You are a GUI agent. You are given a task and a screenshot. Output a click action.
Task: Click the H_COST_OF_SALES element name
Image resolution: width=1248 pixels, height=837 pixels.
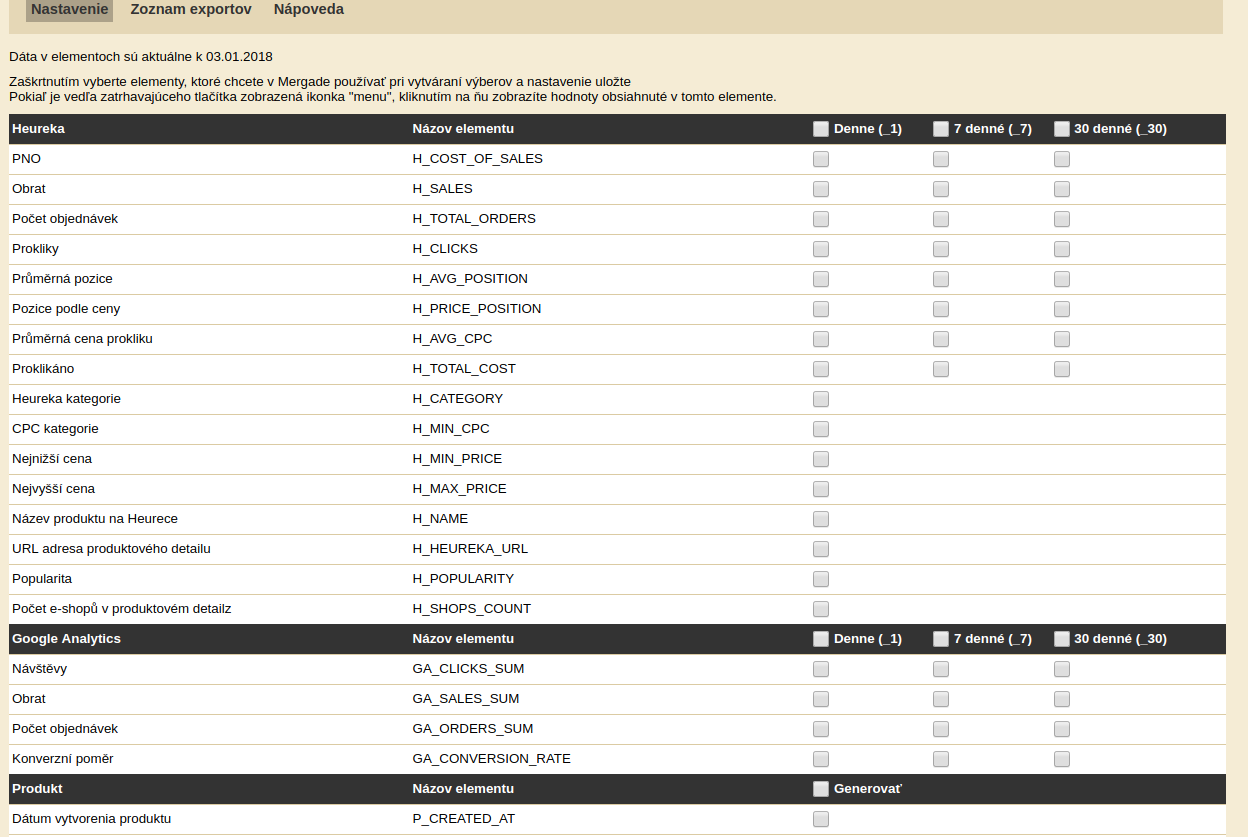click(478, 159)
